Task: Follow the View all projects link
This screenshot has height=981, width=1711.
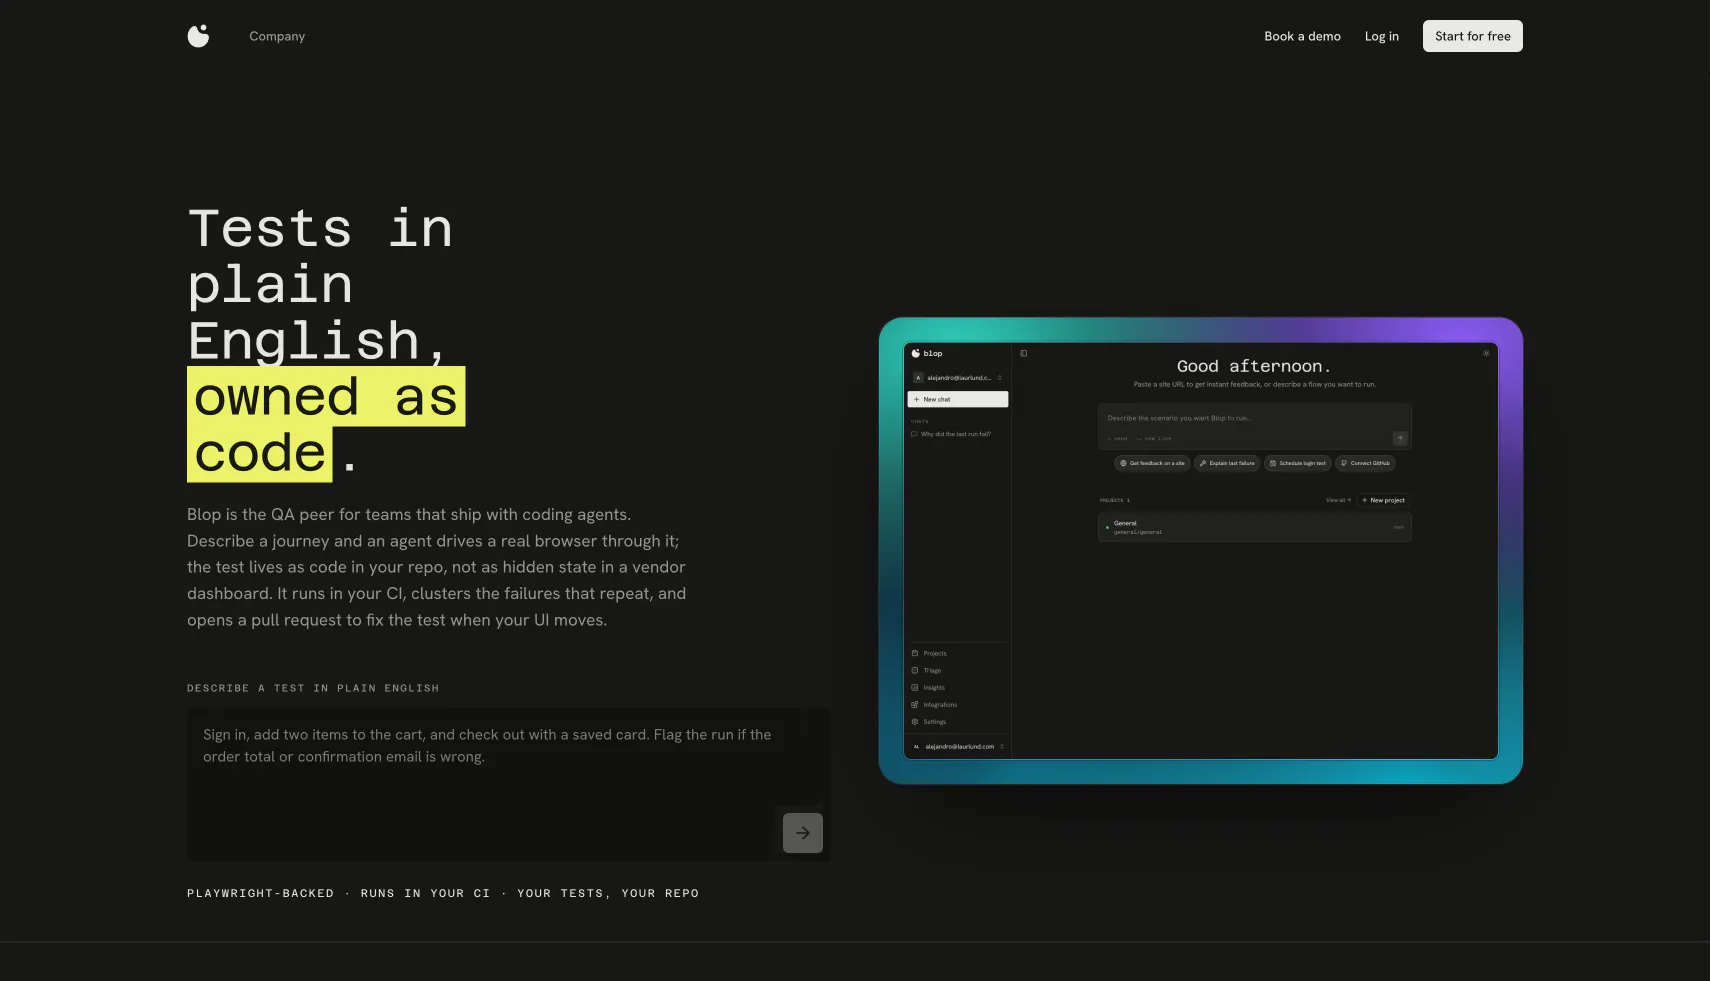Action: [1338, 500]
